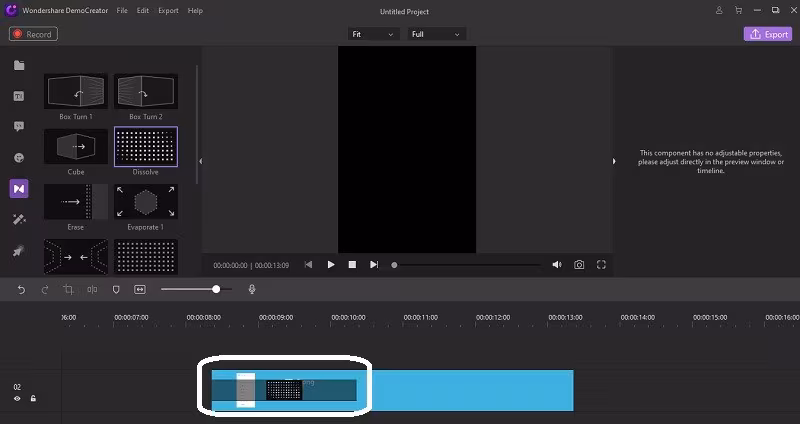Open the Export menu

click(x=168, y=11)
